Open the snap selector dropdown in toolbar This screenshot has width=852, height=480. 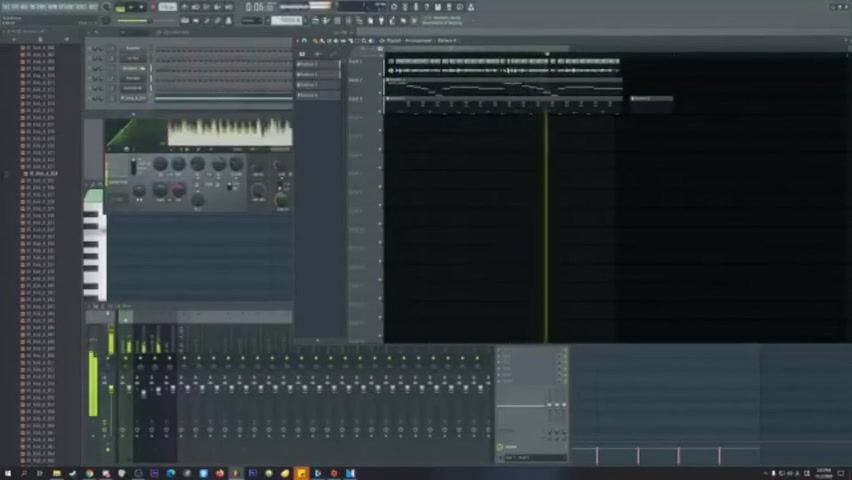[x=251, y=21]
